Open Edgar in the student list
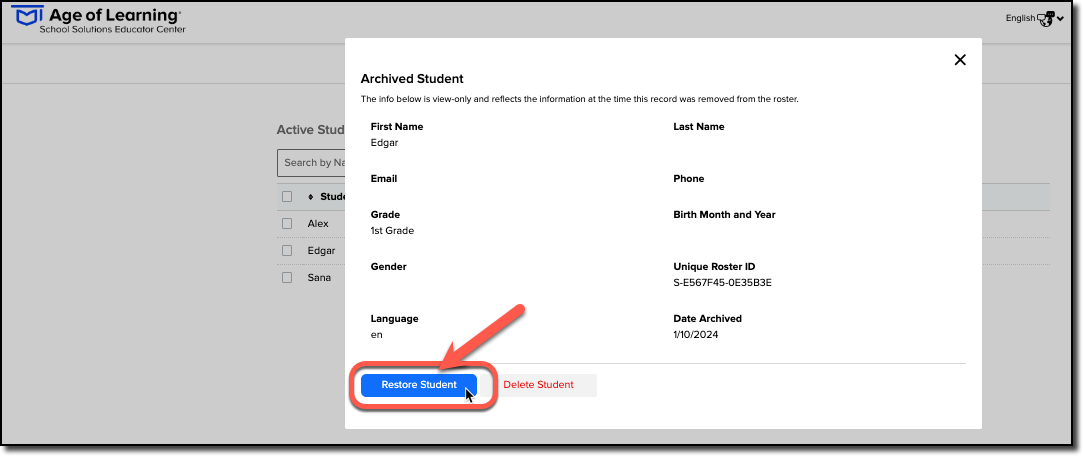Screen dimensions: 1083x456 point(321,251)
